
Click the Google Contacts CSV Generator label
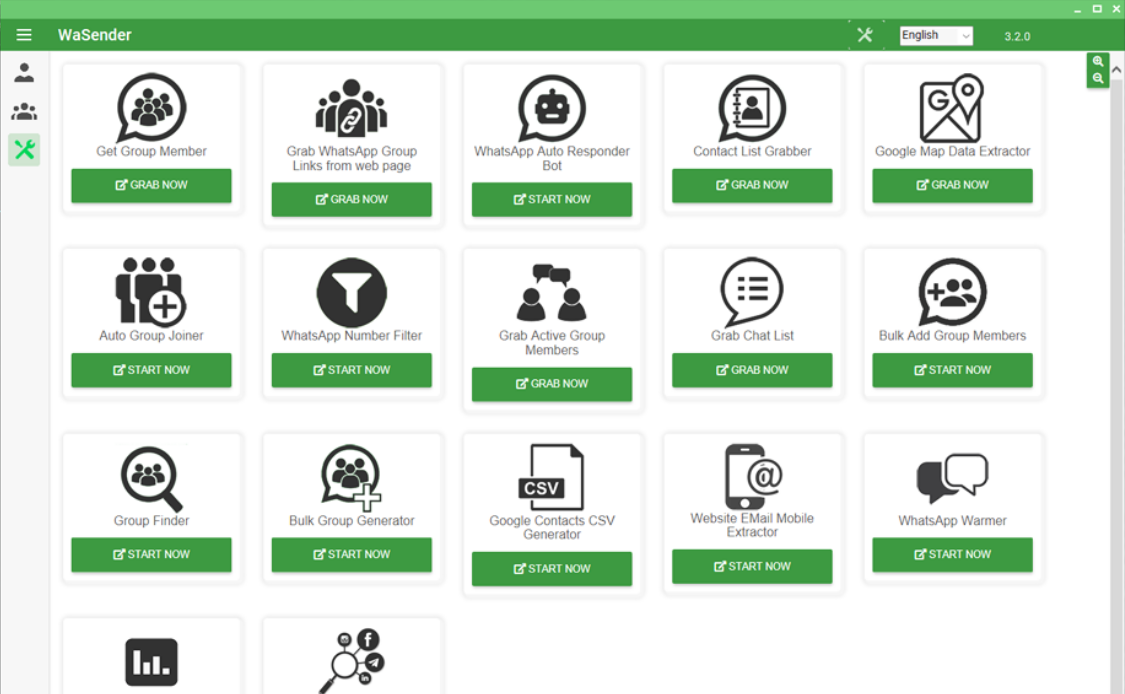(x=552, y=527)
